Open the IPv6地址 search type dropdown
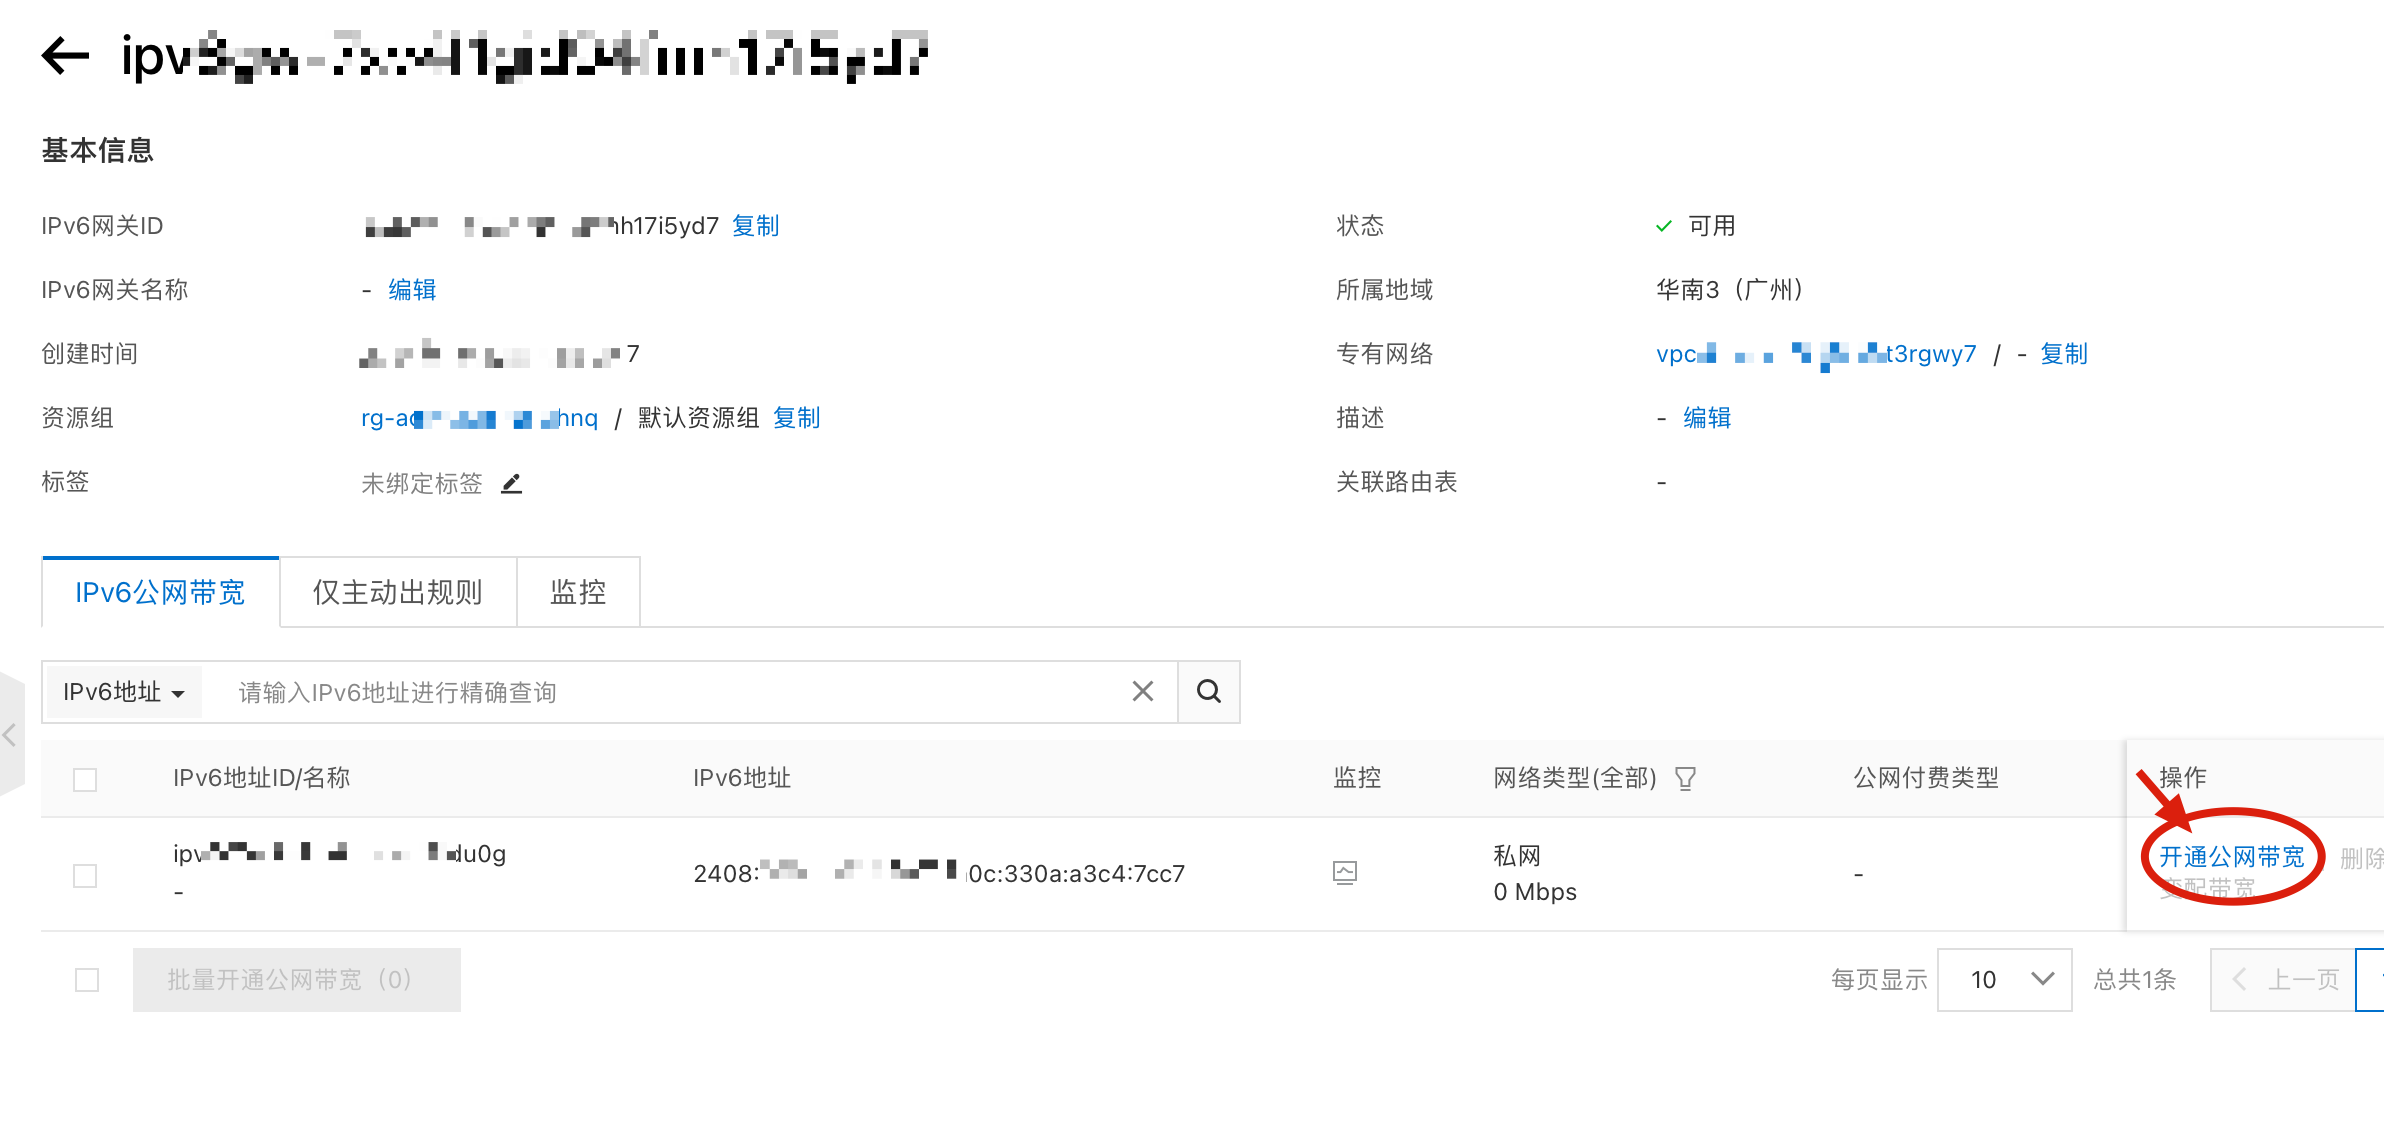Screen dimensions: 2384x1138 [x=123, y=692]
